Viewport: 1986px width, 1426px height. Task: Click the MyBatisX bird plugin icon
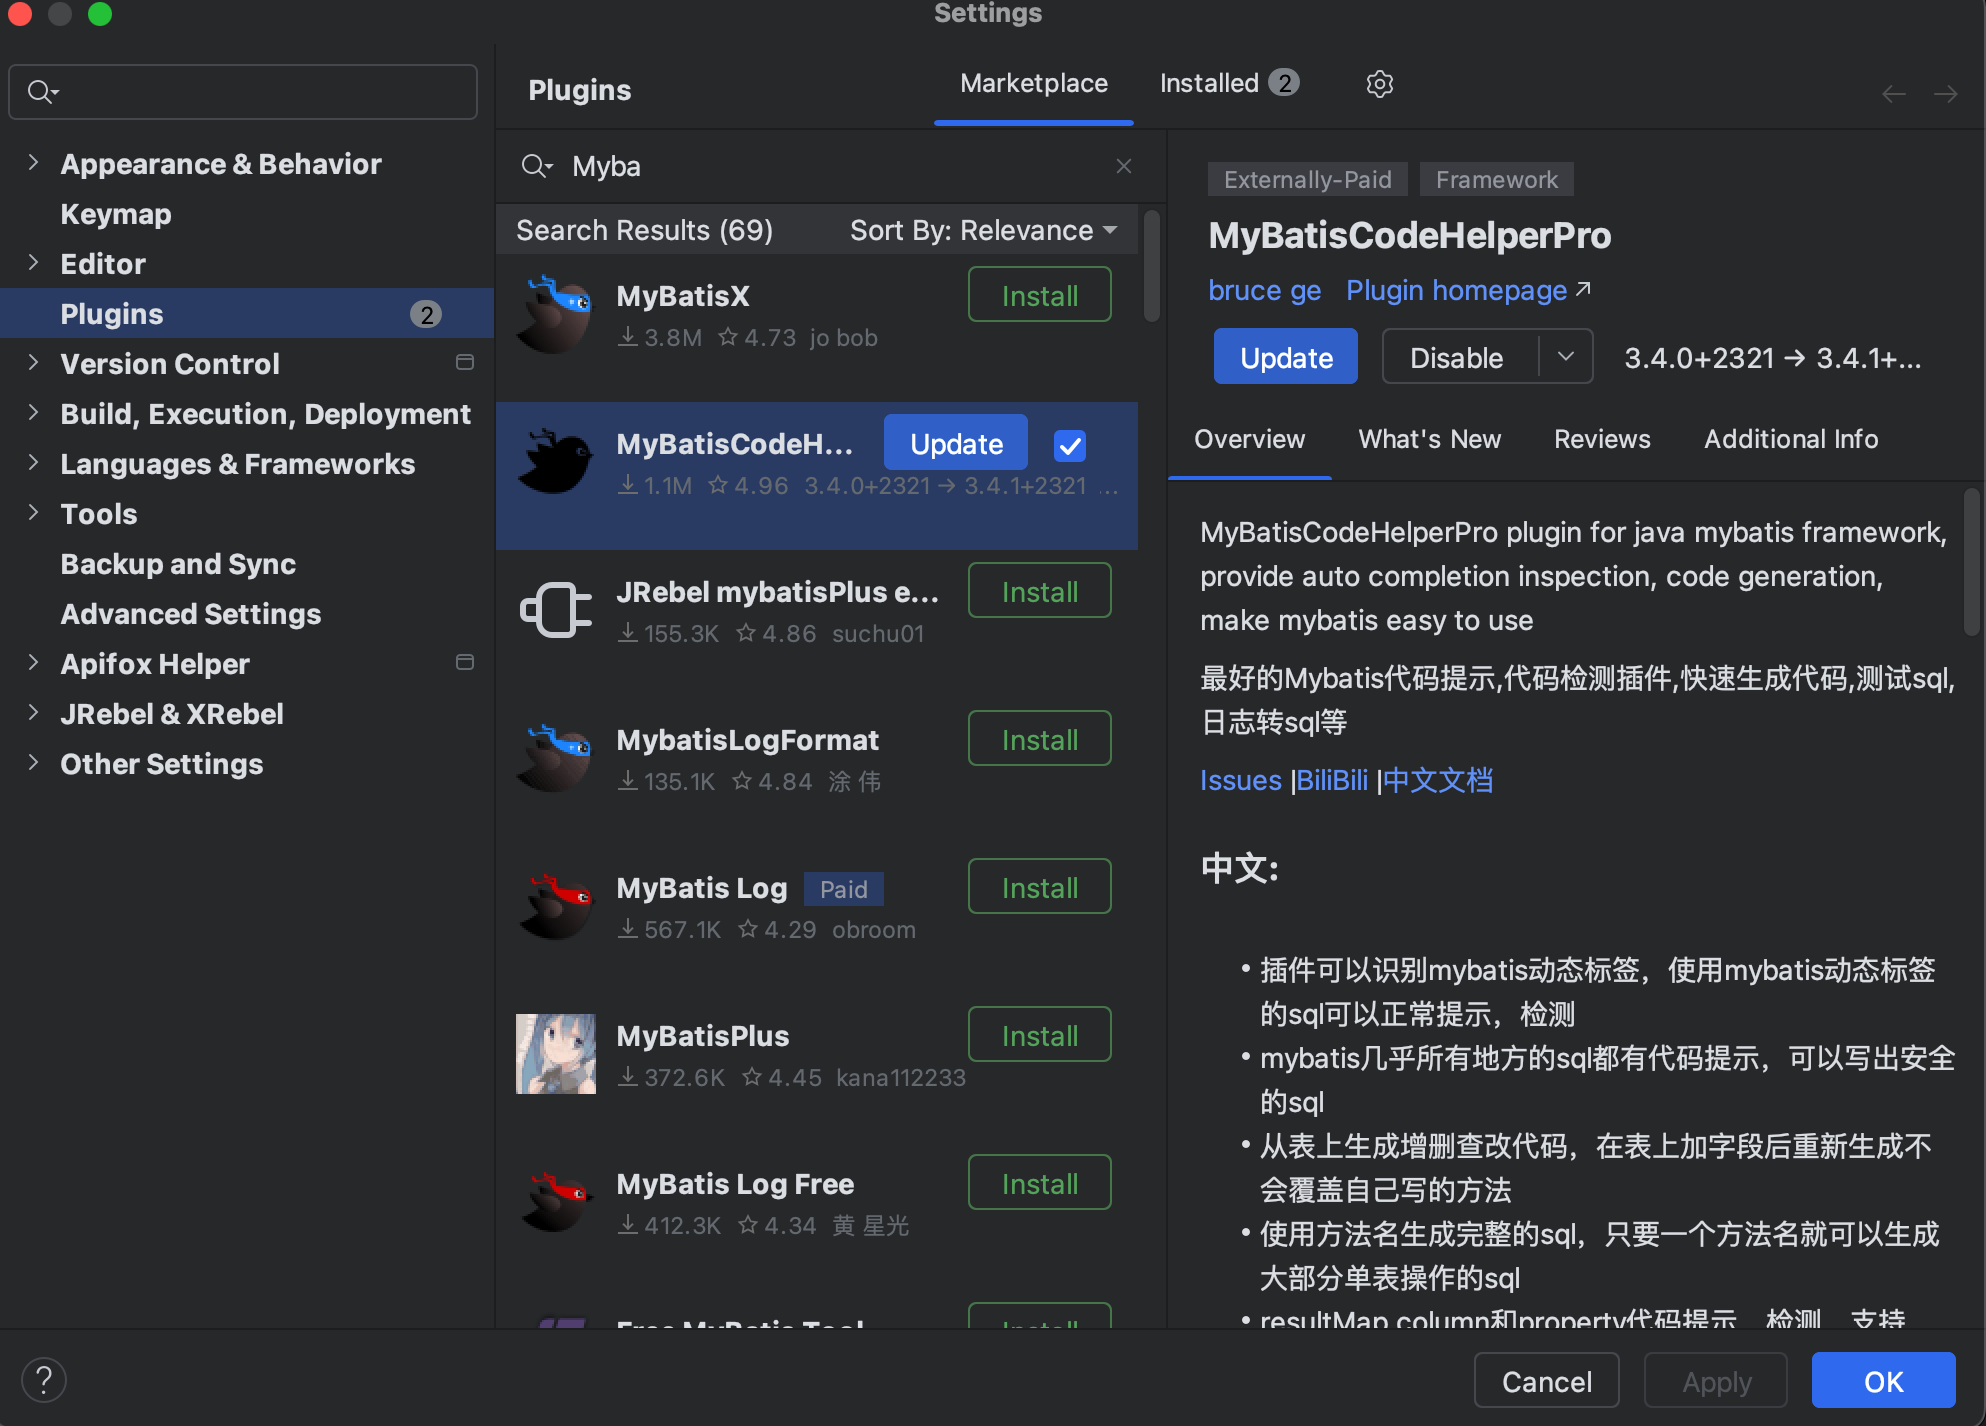pyautogui.click(x=555, y=315)
